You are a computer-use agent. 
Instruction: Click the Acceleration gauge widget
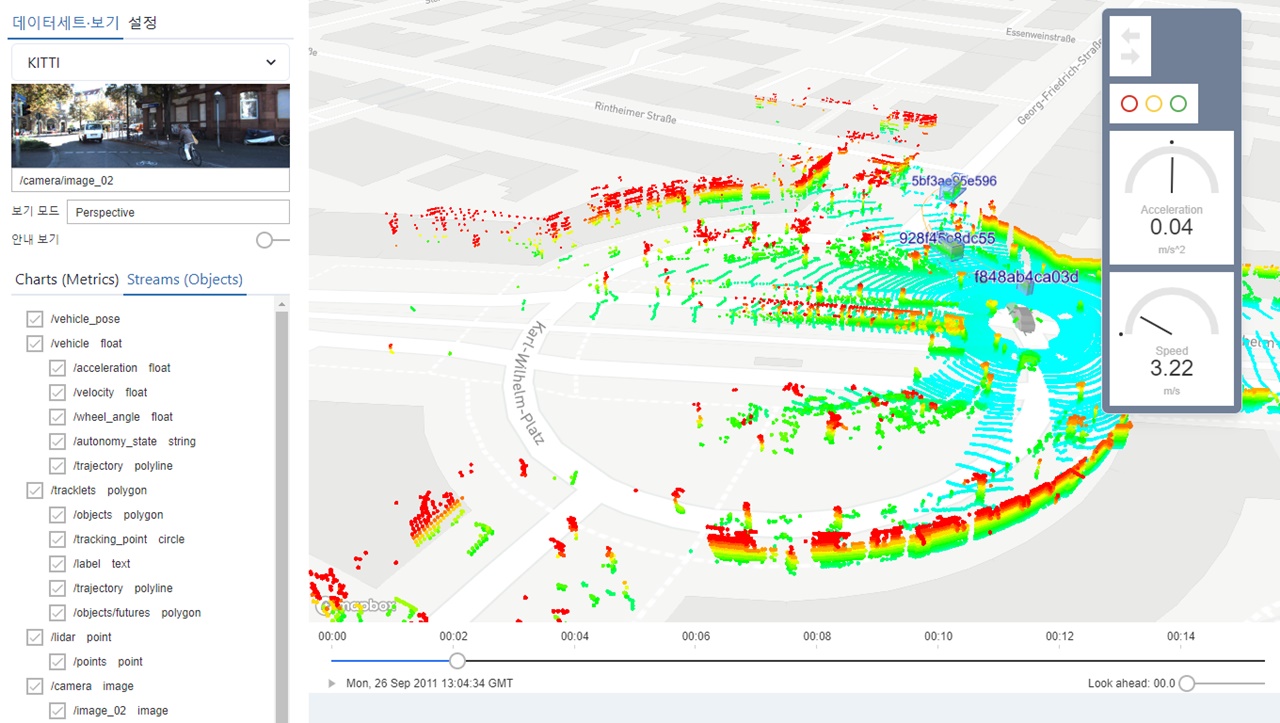coord(1171,197)
